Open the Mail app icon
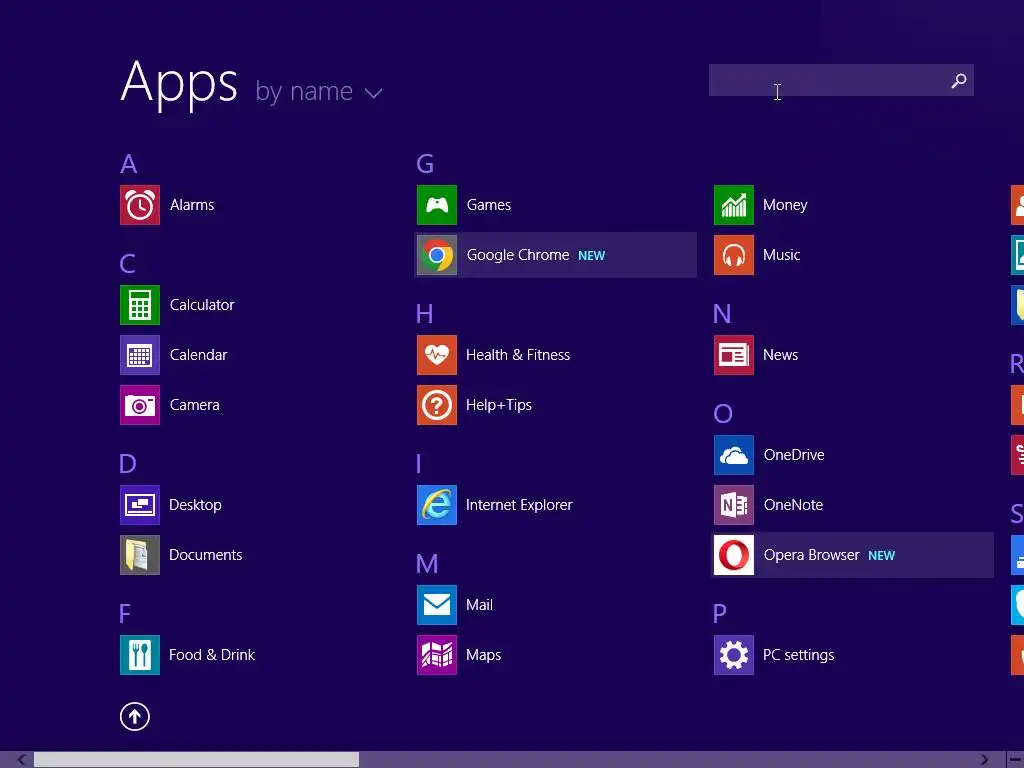 click(437, 605)
